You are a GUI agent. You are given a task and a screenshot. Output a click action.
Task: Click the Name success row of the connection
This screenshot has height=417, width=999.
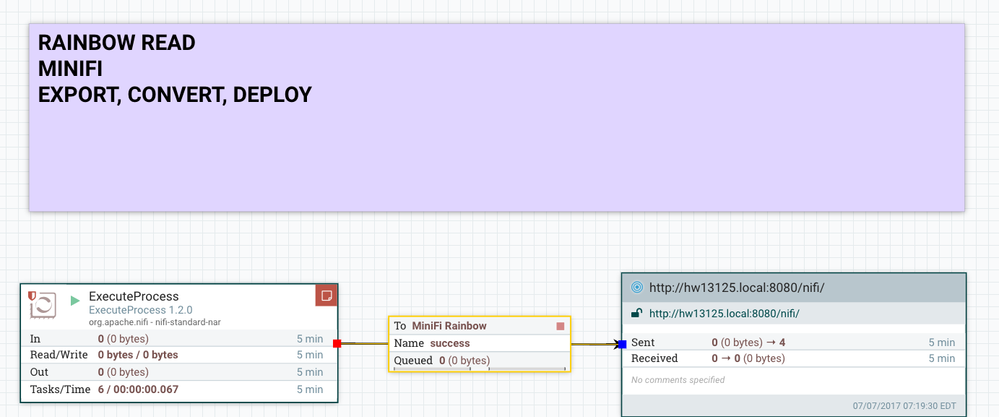(479, 343)
